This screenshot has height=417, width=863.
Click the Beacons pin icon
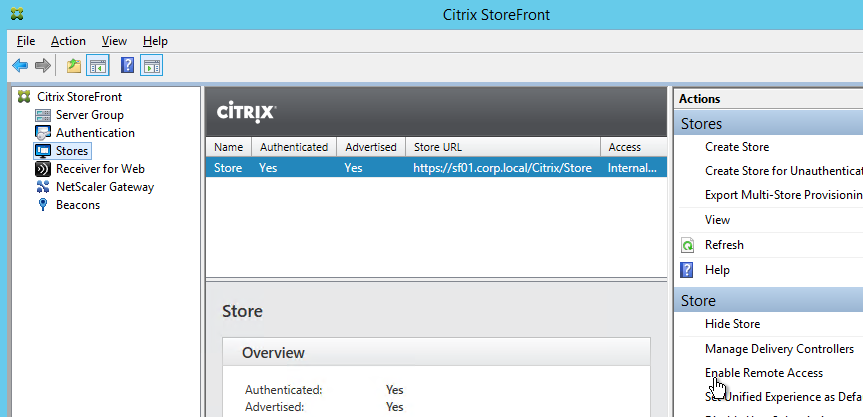[42, 205]
